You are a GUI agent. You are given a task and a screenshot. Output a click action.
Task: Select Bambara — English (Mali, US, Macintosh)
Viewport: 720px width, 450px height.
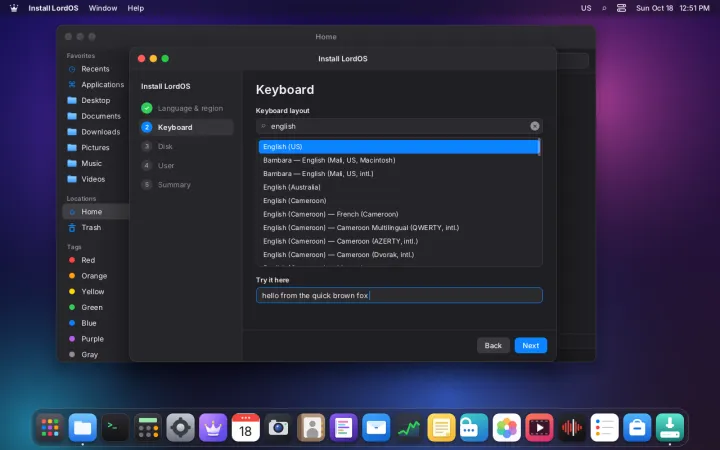pyautogui.click(x=398, y=160)
